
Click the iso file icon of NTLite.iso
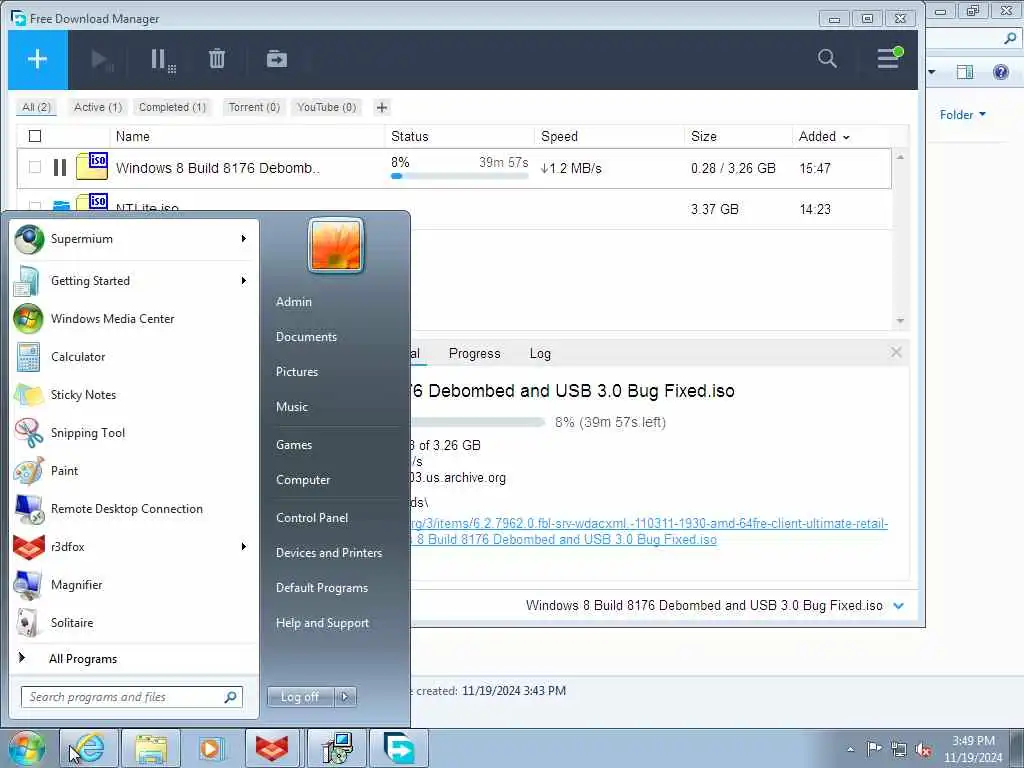tap(92, 202)
